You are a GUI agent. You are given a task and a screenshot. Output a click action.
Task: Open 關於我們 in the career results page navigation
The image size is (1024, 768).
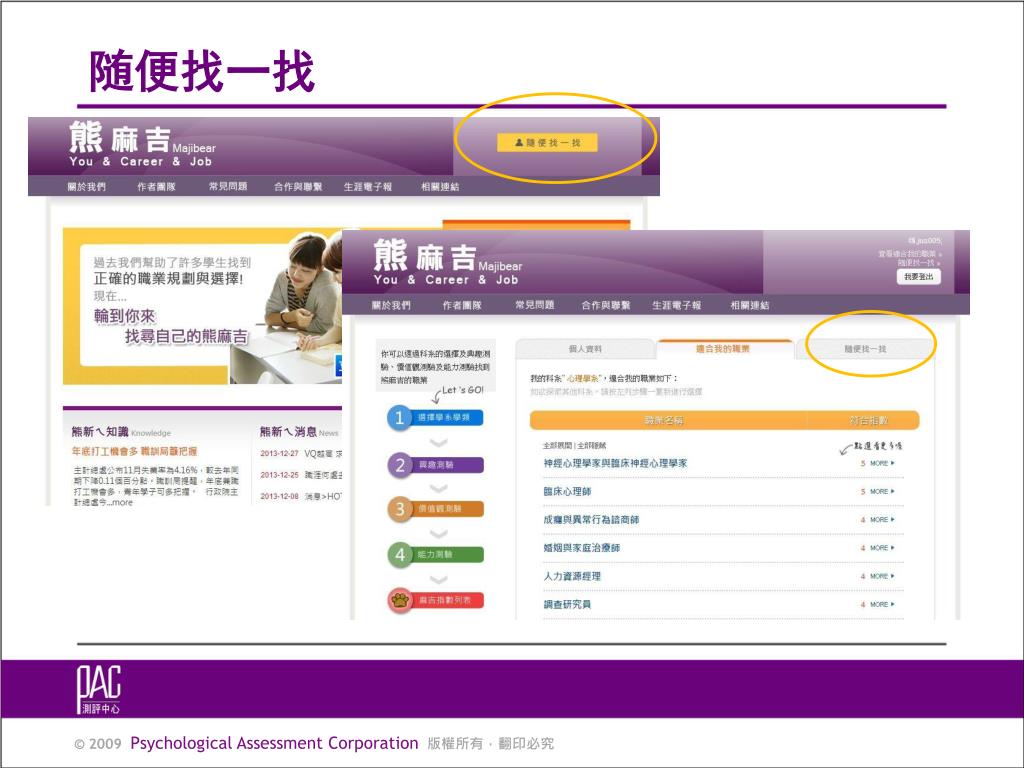pos(392,305)
